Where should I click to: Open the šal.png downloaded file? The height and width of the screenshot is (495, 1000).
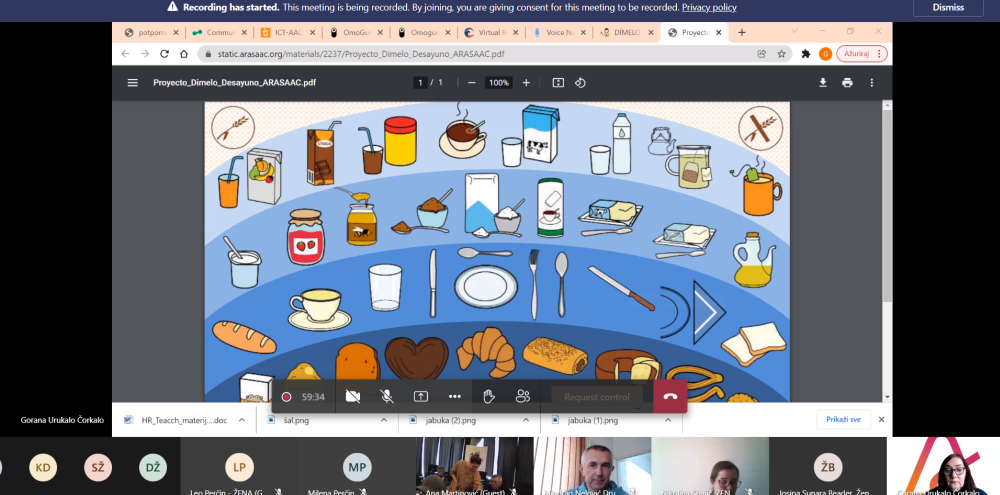pos(297,420)
